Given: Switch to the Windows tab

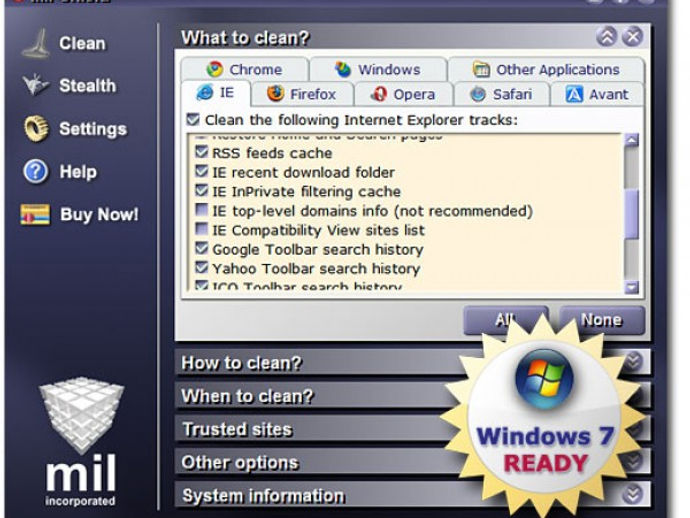Looking at the screenshot, I should (378, 69).
